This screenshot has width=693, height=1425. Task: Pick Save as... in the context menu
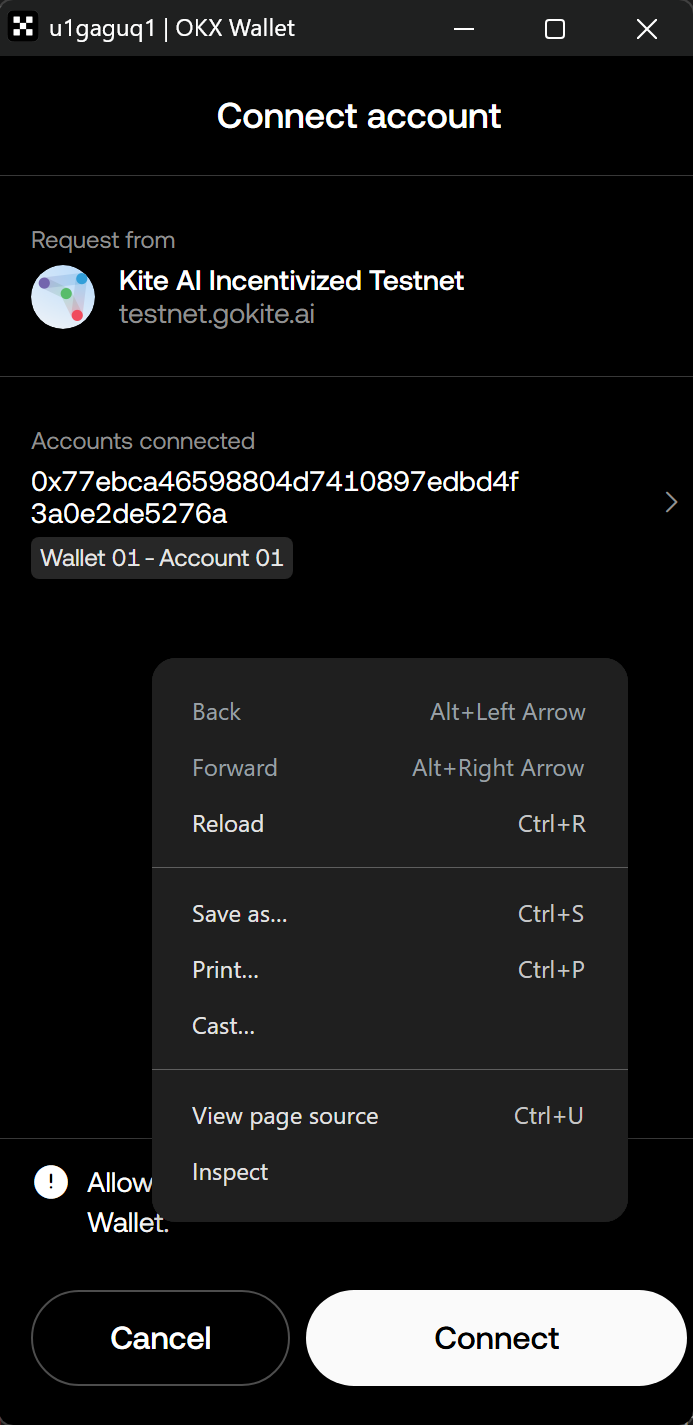pyautogui.click(x=240, y=914)
